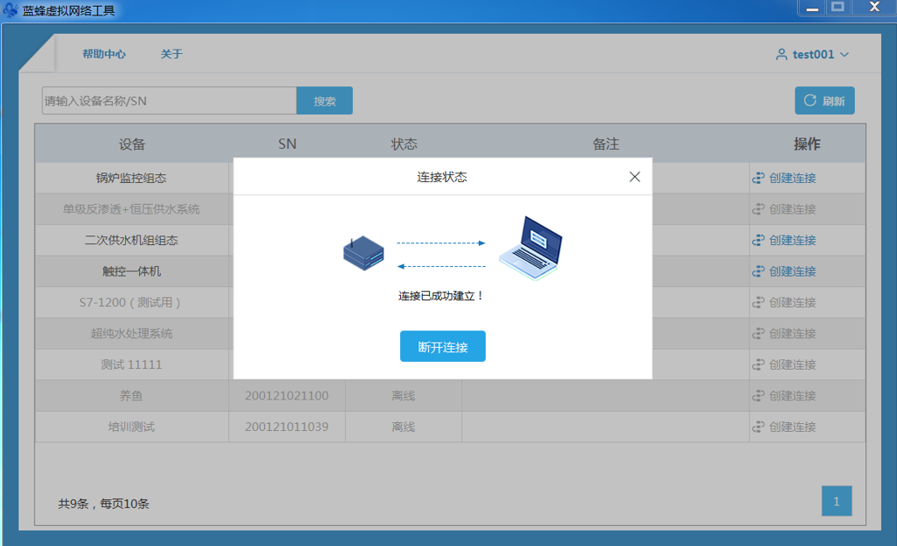Click SN value 200121011039
The height and width of the screenshot is (546, 897).
click(x=287, y=426)
